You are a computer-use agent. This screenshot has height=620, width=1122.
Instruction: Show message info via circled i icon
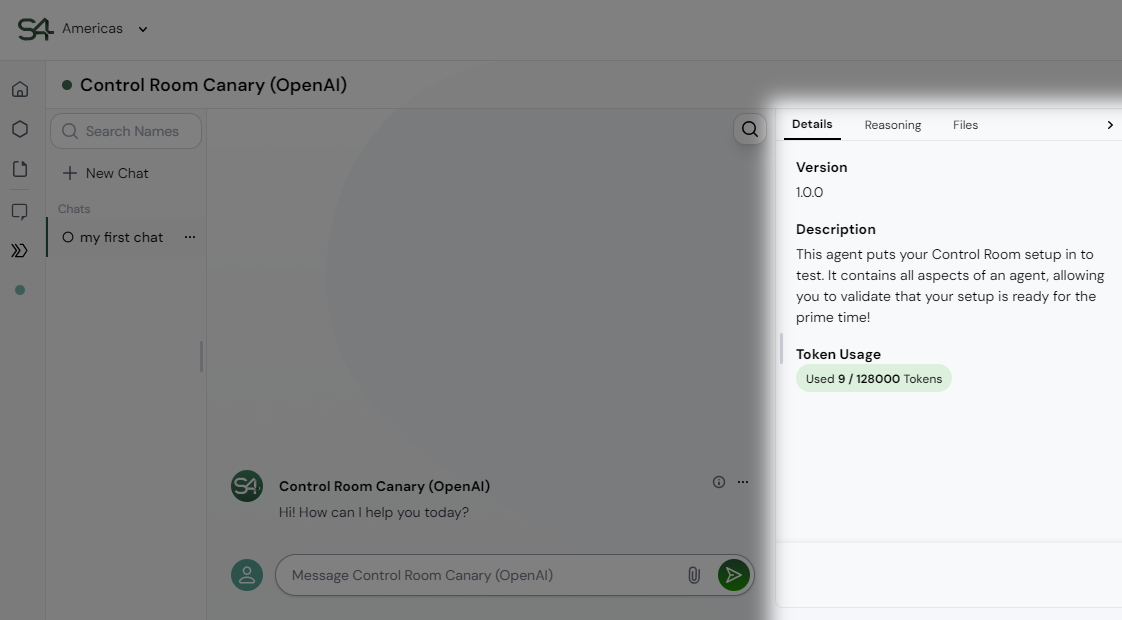(x=719, y=482)
